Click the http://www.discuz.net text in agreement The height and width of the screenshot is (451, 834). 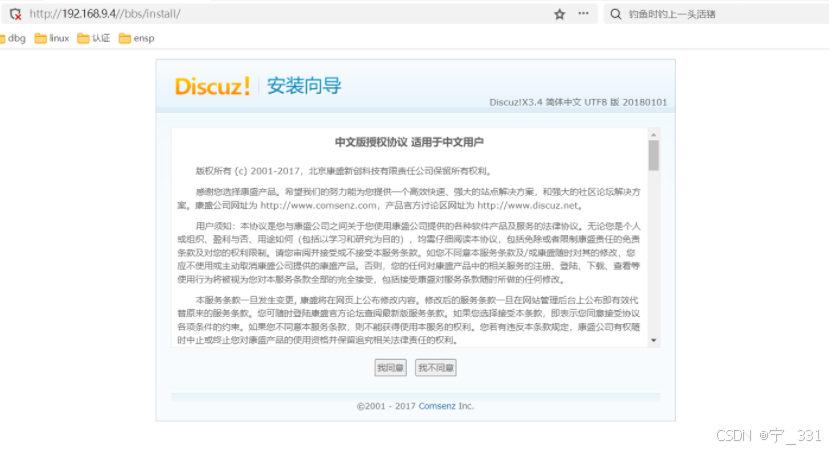pyautogui.click(x=528, y=205)
